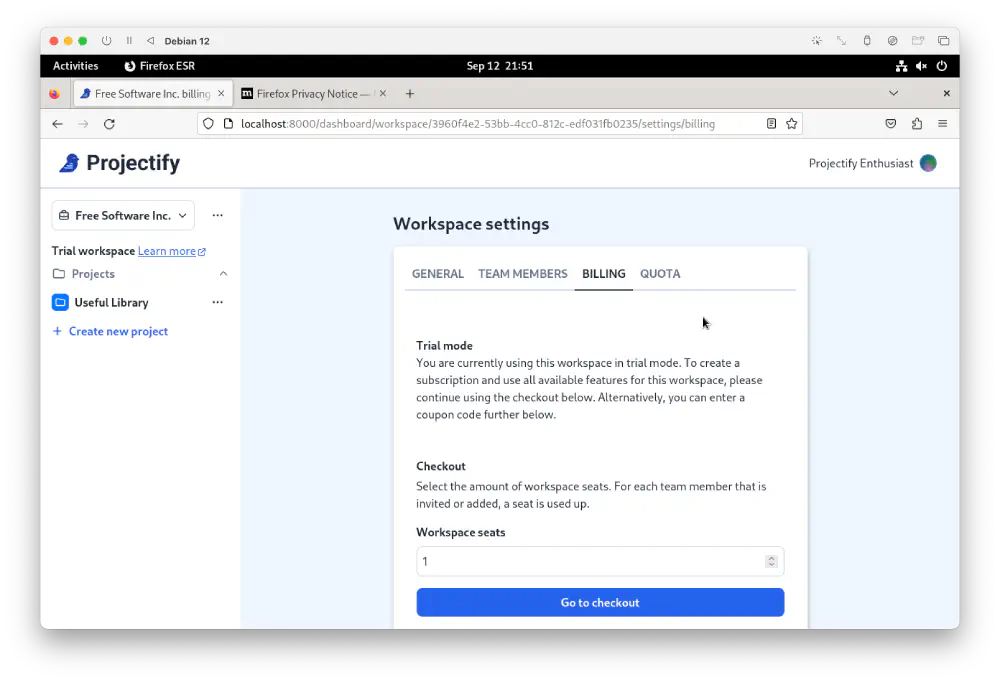This screenshot has height=682, width=1000.
Task: Click the VM windows overlay icon
Action: (x=943, y=41)
